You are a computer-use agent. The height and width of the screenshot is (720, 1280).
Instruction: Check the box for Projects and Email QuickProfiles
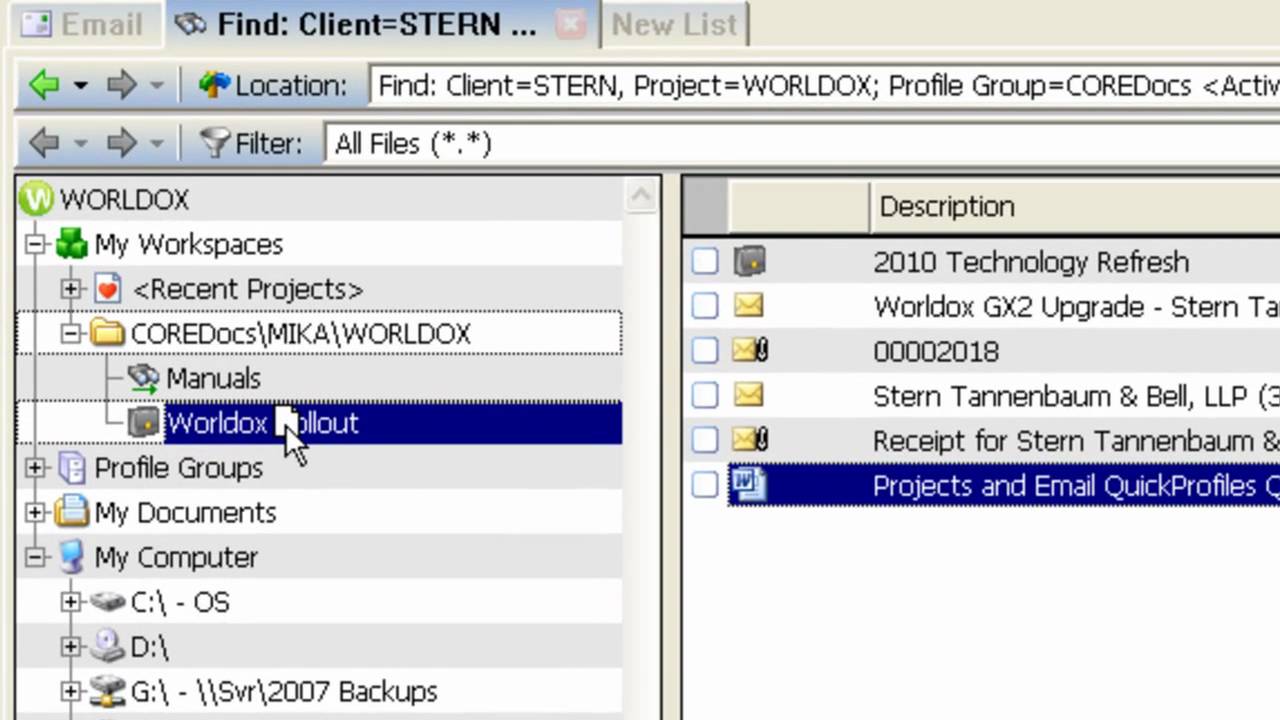[x=705, y=485]
